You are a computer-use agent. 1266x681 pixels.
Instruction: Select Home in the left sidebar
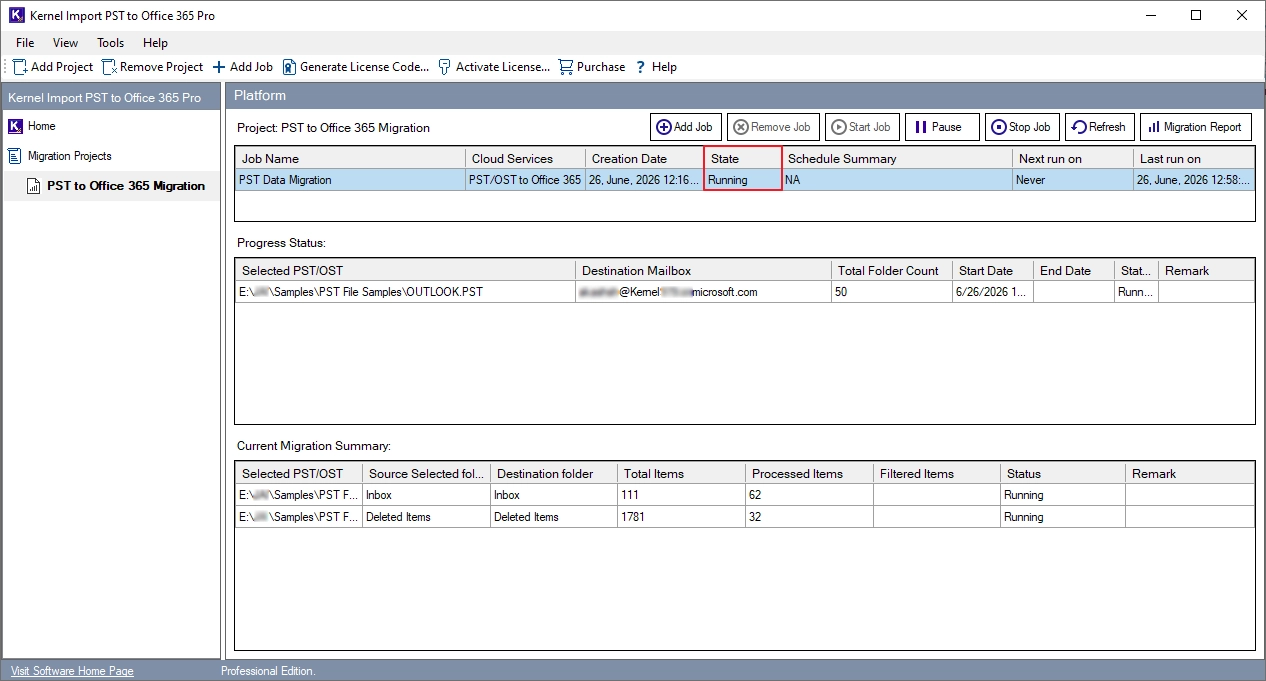(42, 126)
